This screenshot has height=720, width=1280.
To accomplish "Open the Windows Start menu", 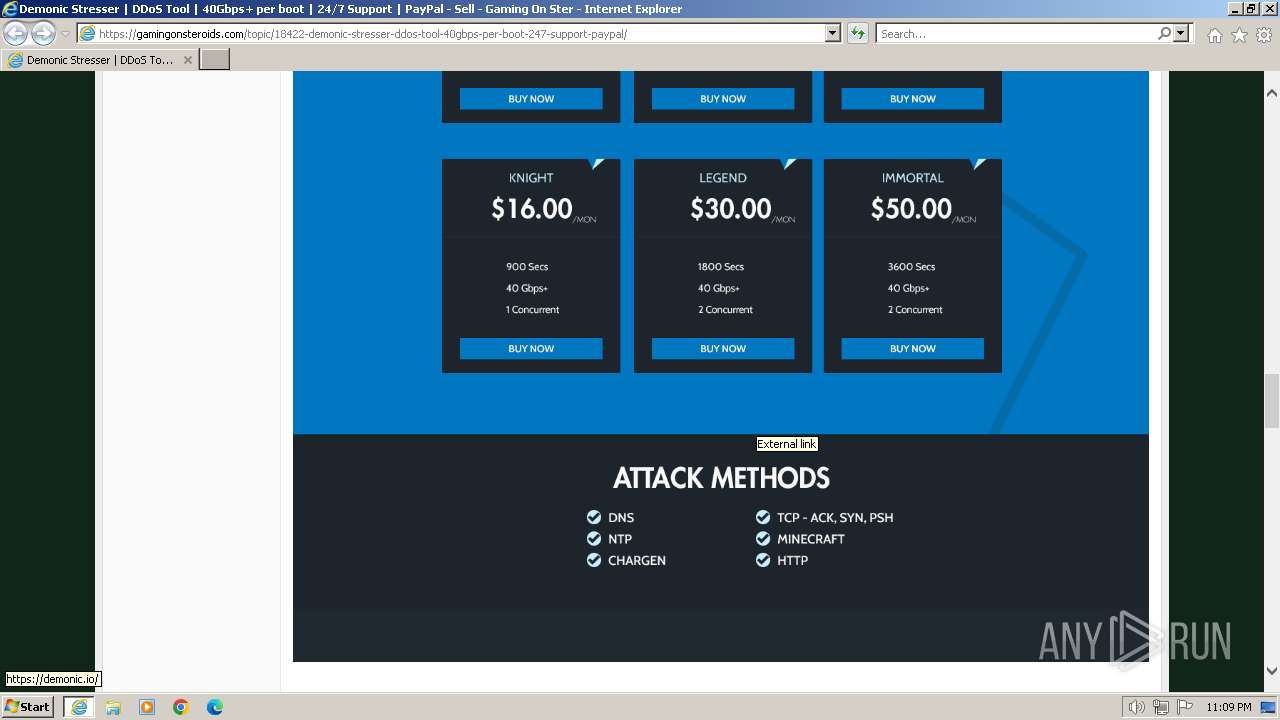I will (27, 707).
